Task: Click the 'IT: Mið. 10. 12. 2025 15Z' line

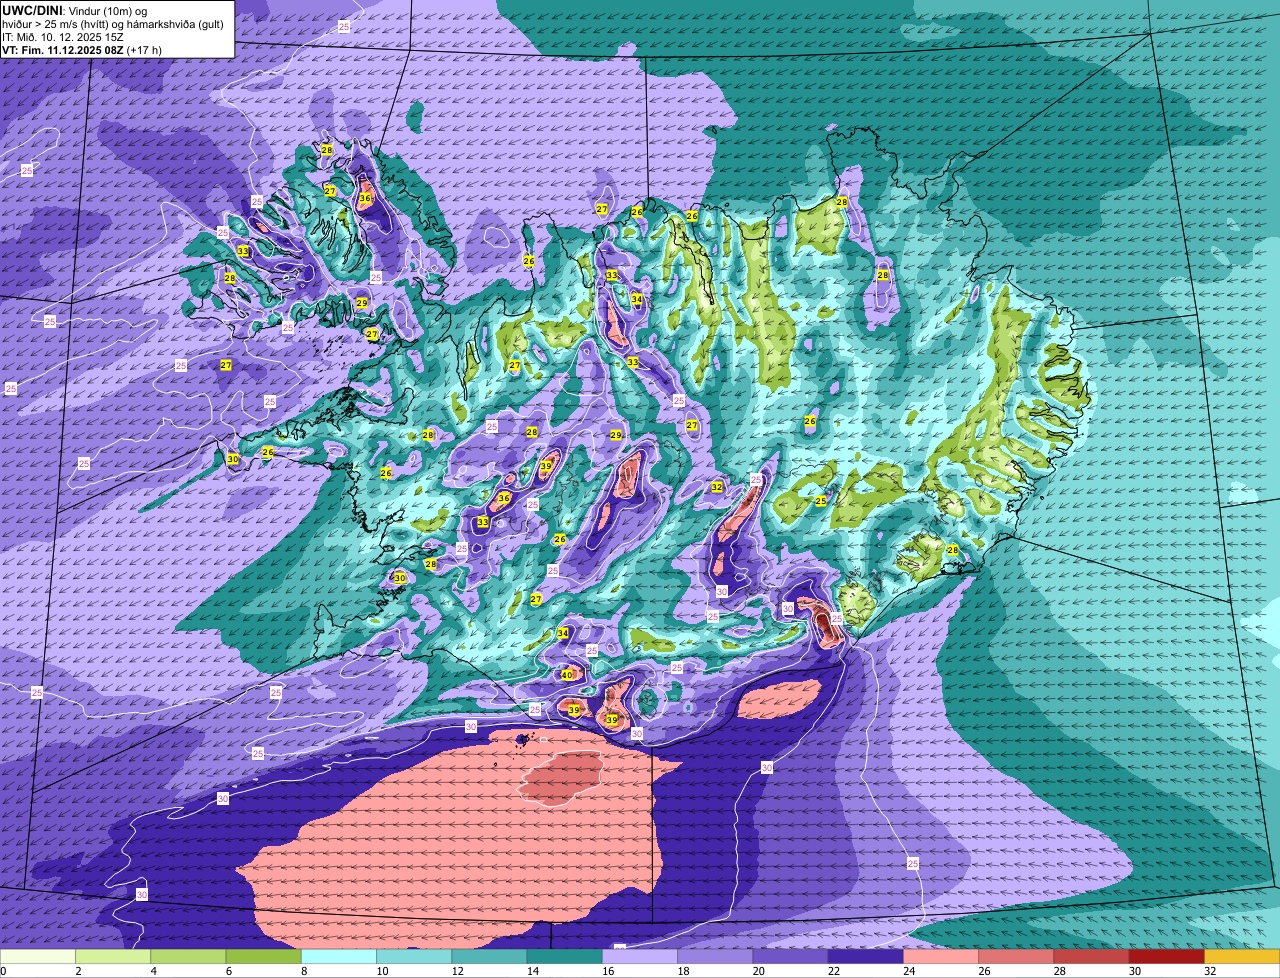Action: pyautogui.click(x=63, y=37)
